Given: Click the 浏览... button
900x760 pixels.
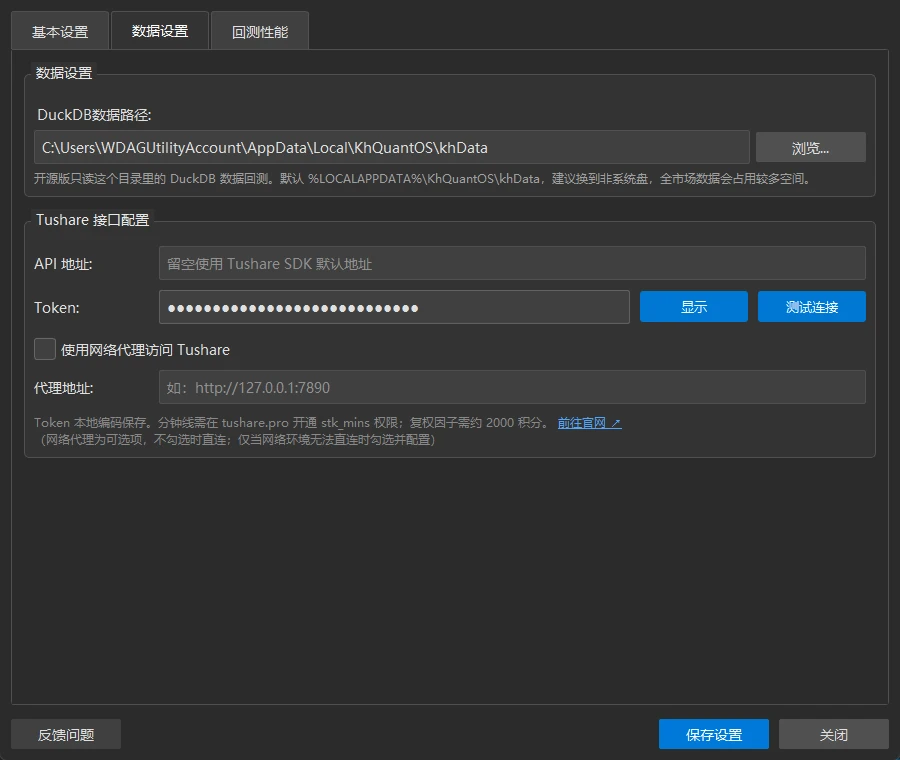Looking at the screenshot, I should pos(810,148).
